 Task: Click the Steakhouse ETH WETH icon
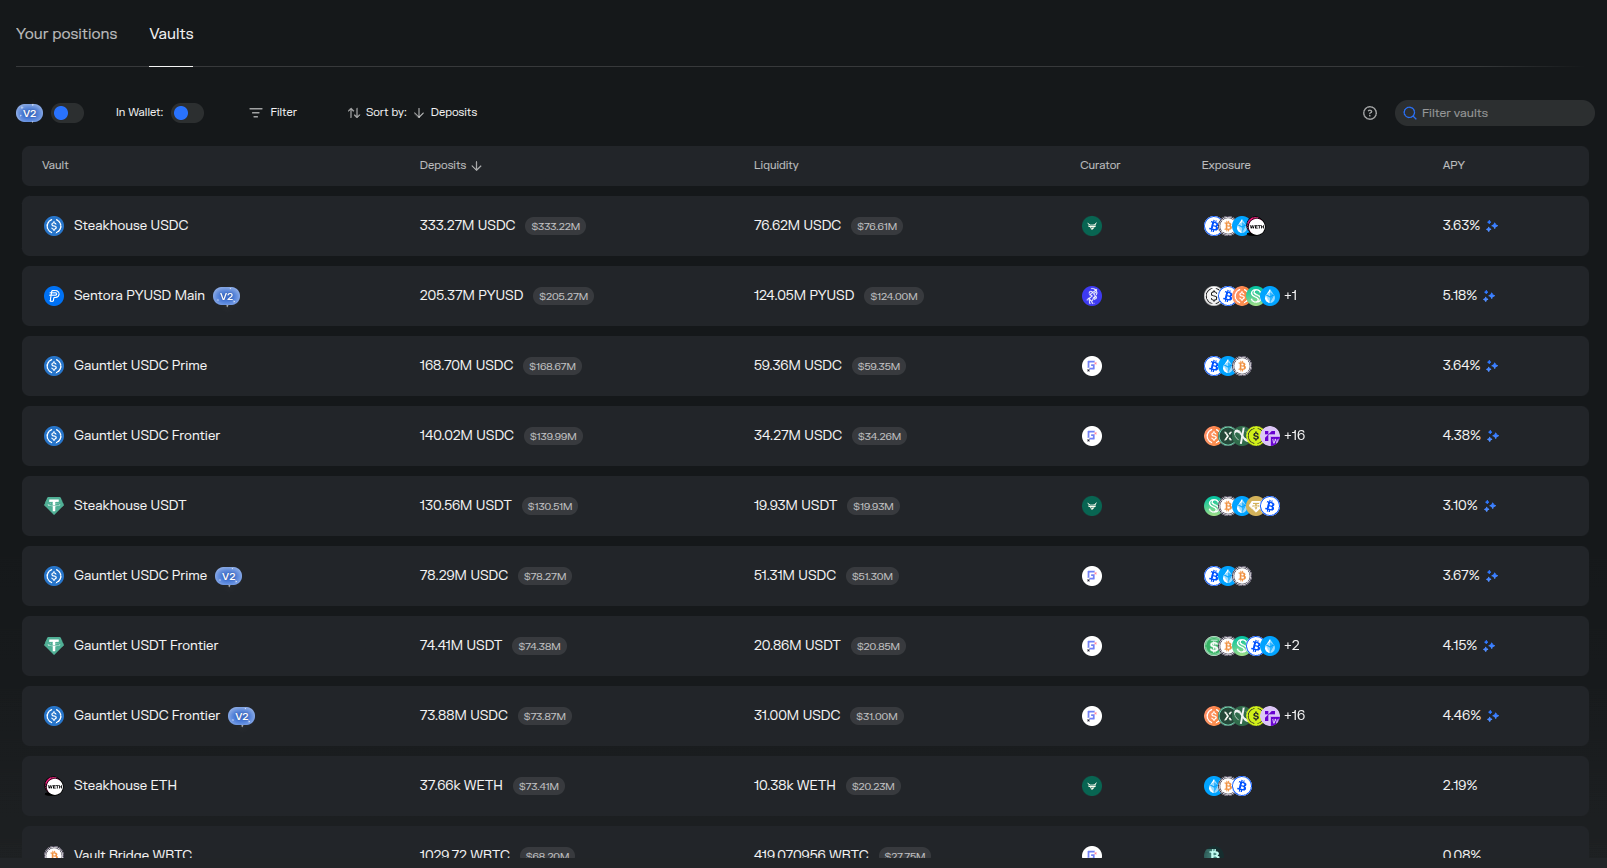[54, 786]
